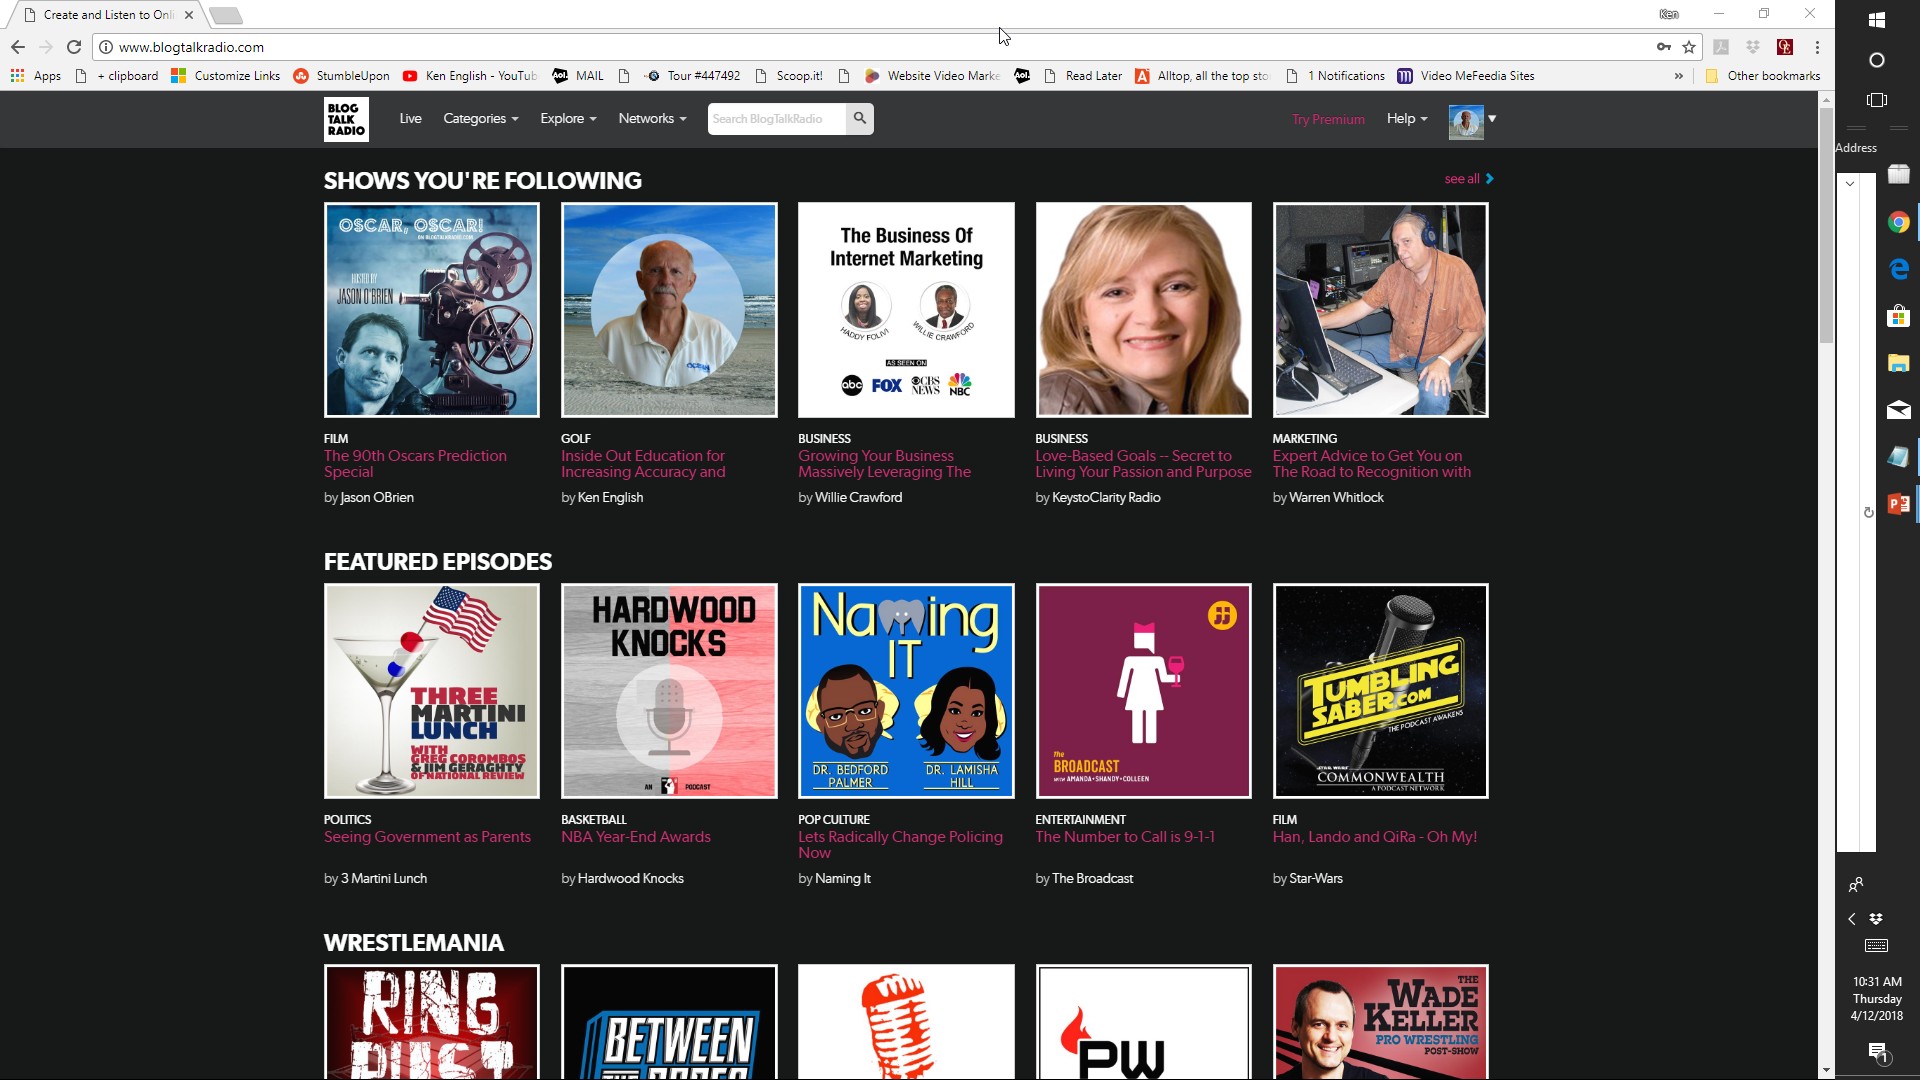Expand the Networks dropdown menu
Image resolution: width=1920 pixels, height=1080 pixels.
pyautogui.click(x=652, y=119)
